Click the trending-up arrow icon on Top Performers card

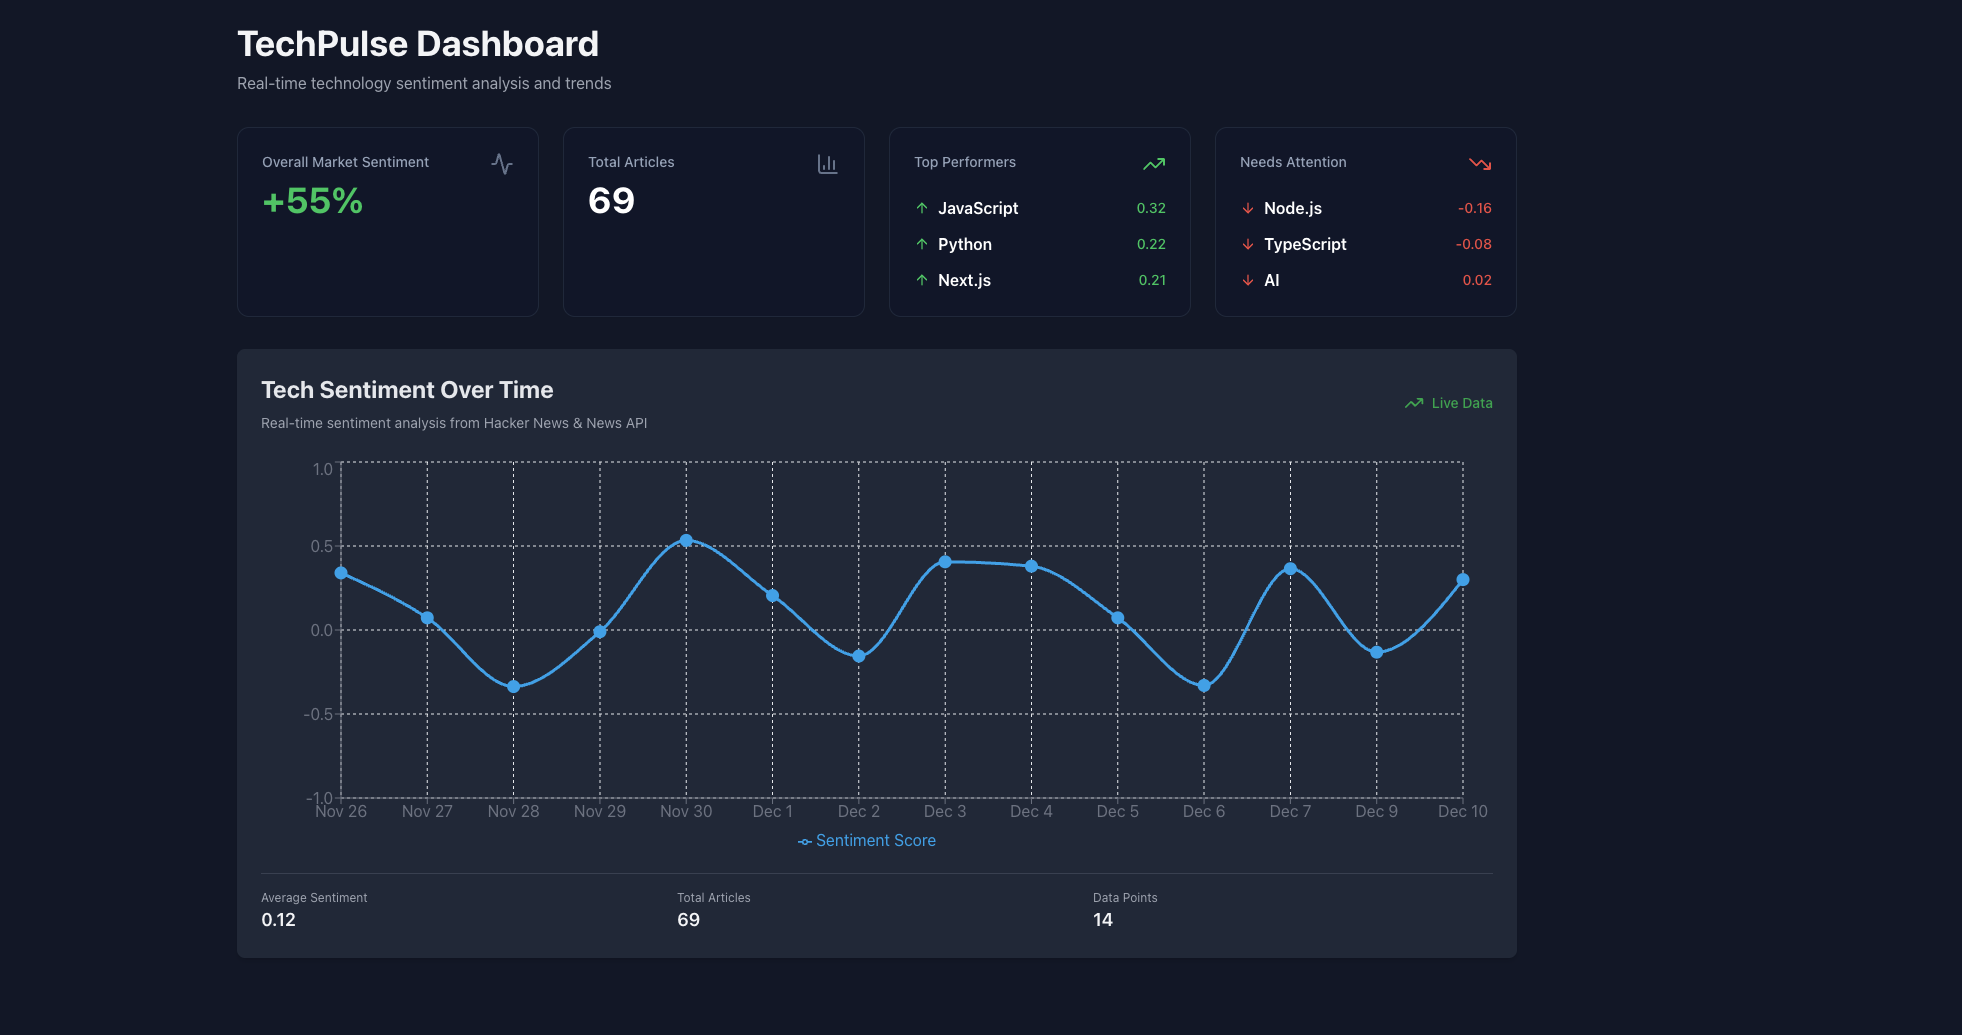click(1154, 163)
